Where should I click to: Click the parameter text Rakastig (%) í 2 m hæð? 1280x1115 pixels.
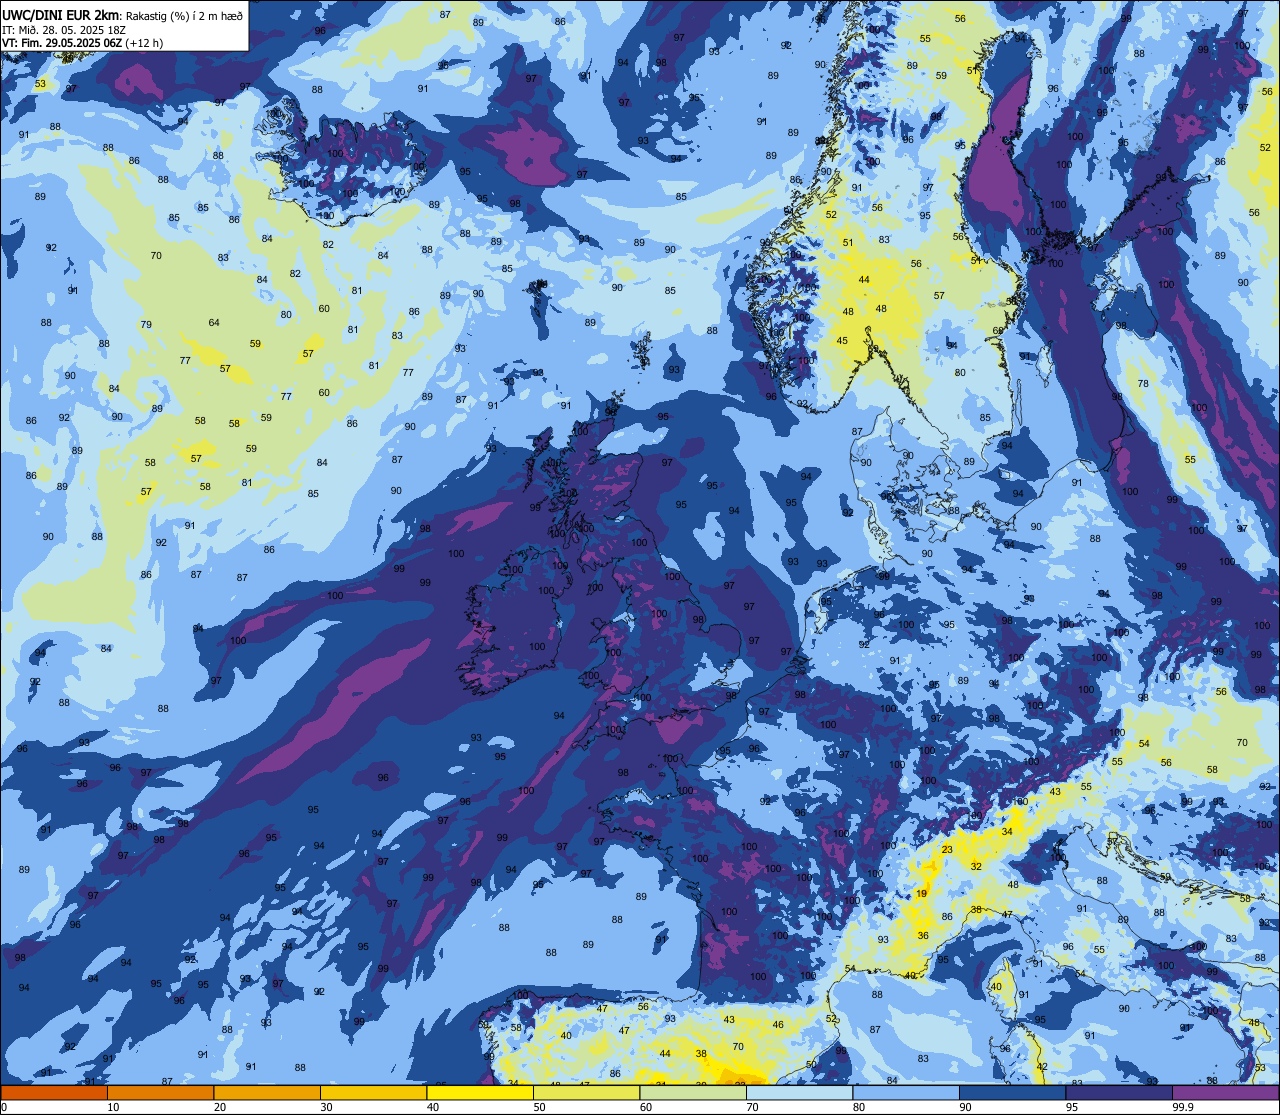point(184,16)
